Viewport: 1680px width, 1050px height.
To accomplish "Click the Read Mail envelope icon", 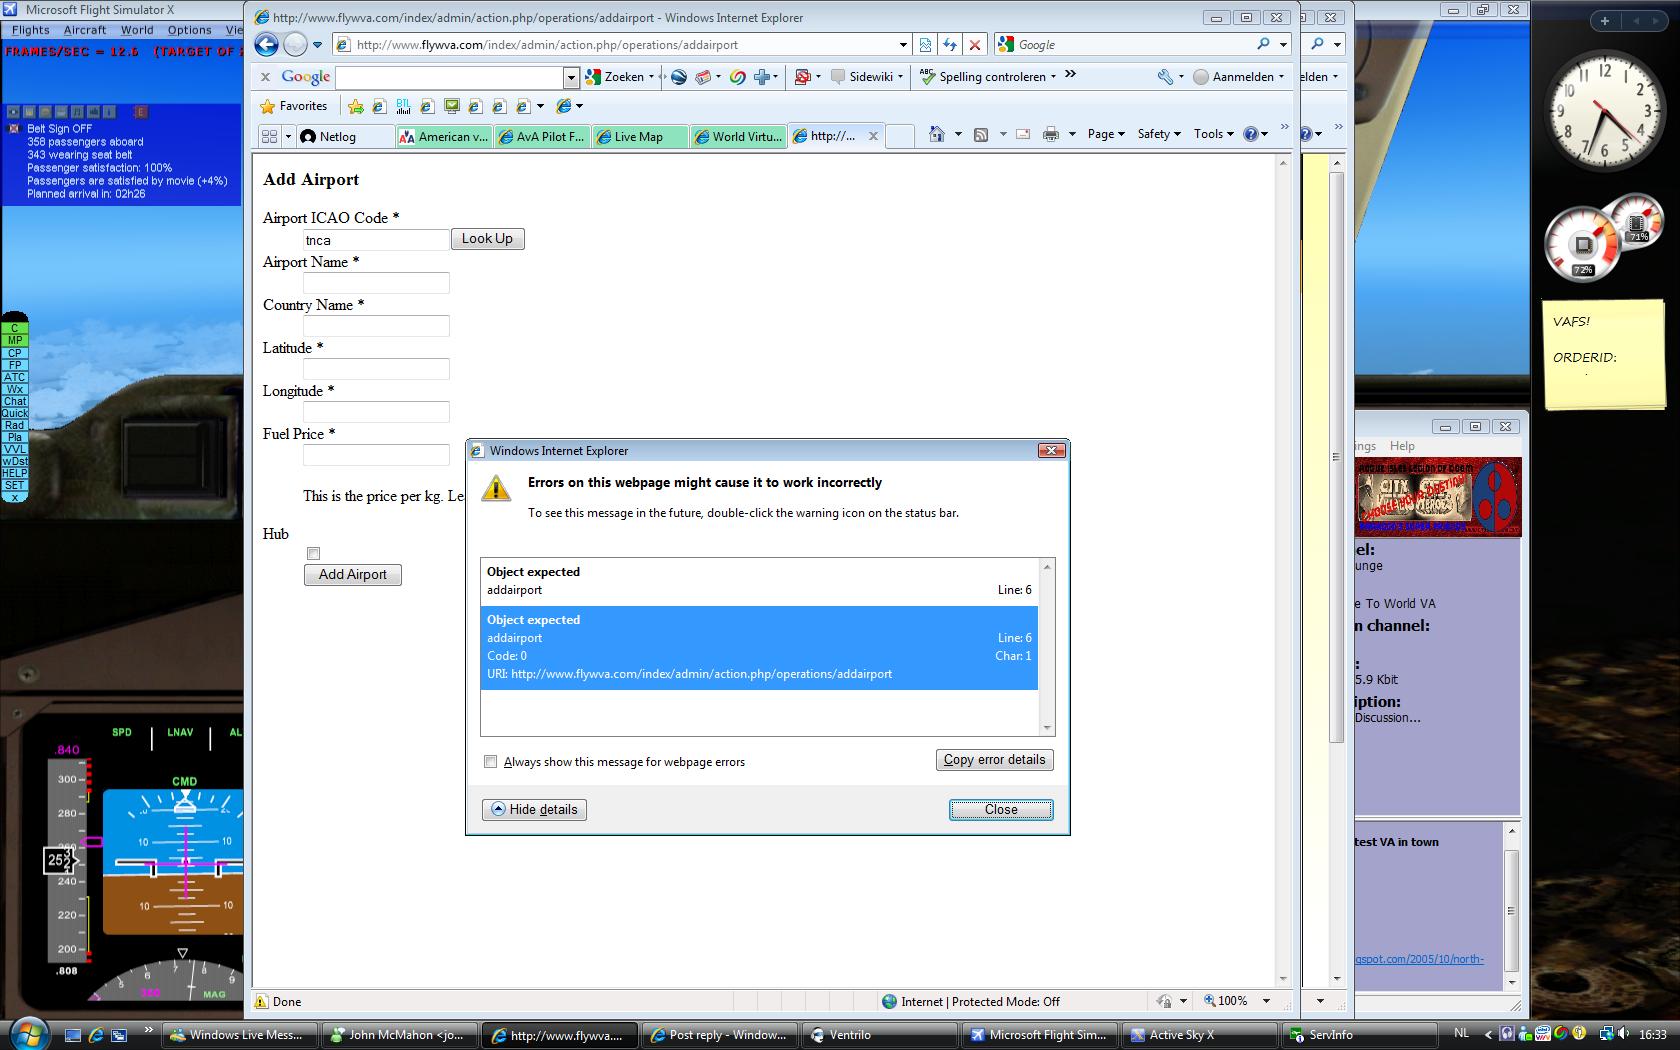I will (1023, 134).
